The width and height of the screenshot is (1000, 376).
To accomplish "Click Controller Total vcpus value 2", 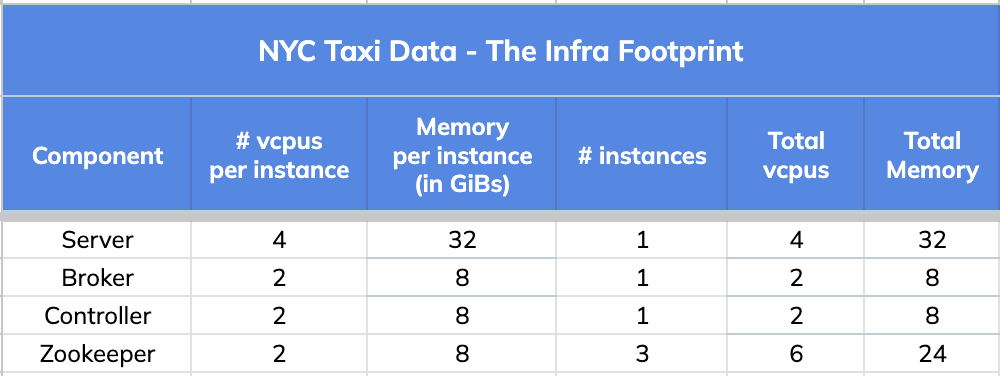I will pyautogui.click(x=796, y=315).
